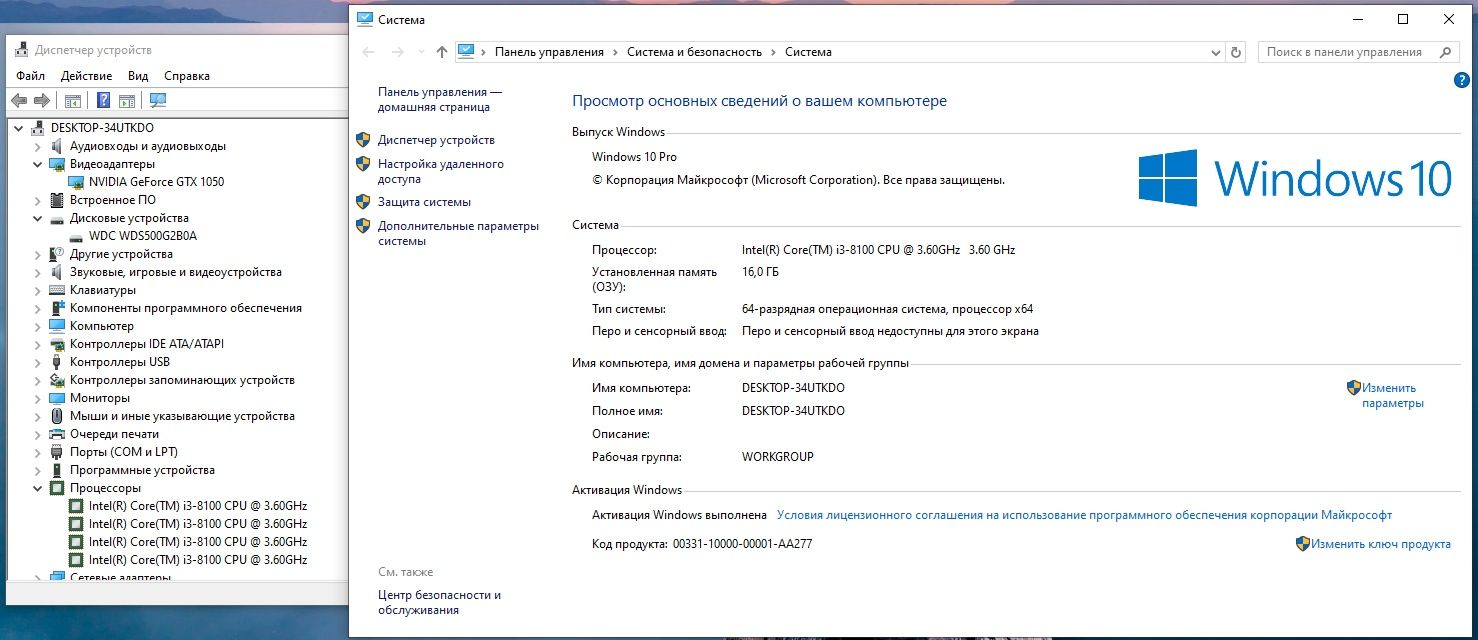
Task: Select Контроллеры запоминающих устройств tree node
Action: (x=182, y=380)
